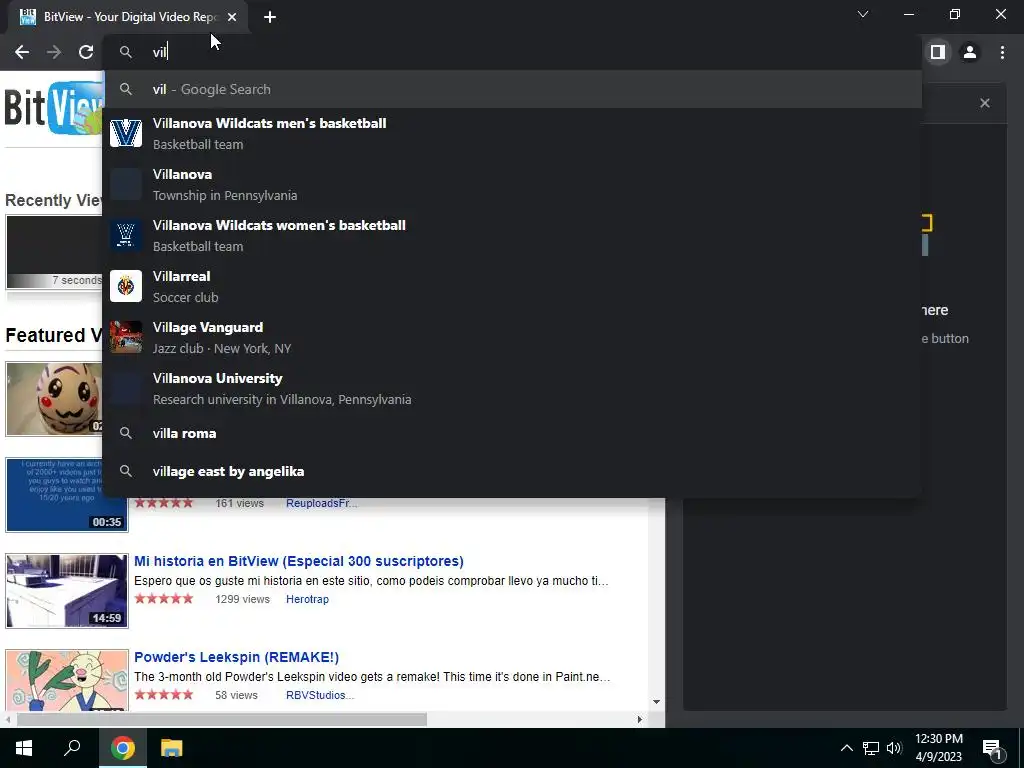The height and width of the screenshot is (768, 1024).
Task: Open the 14:59 video thumbnail
Action: (67, 591)
